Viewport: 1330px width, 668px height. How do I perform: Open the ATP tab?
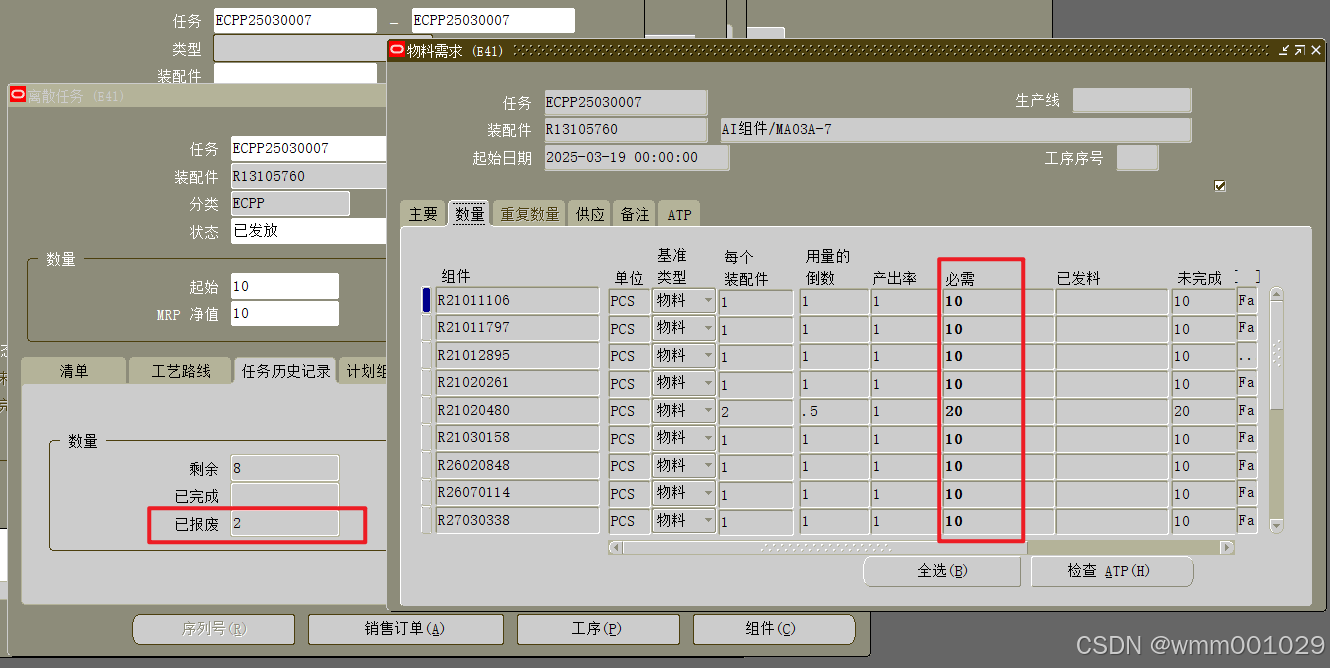coord(679,212)
